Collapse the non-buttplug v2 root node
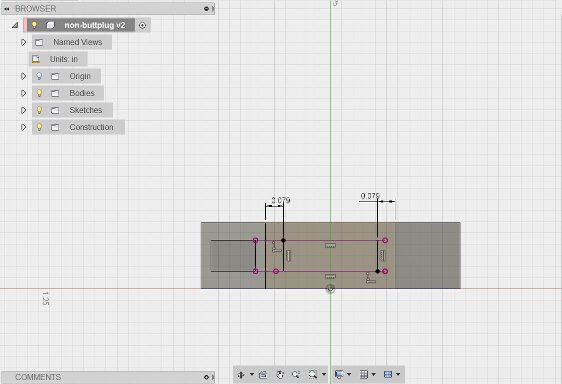562x384 pixels. coord(15,25)
